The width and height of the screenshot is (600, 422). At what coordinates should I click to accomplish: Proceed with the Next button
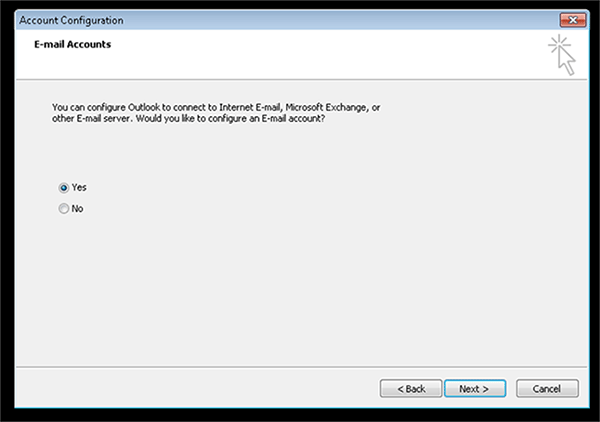pos(475,389)
